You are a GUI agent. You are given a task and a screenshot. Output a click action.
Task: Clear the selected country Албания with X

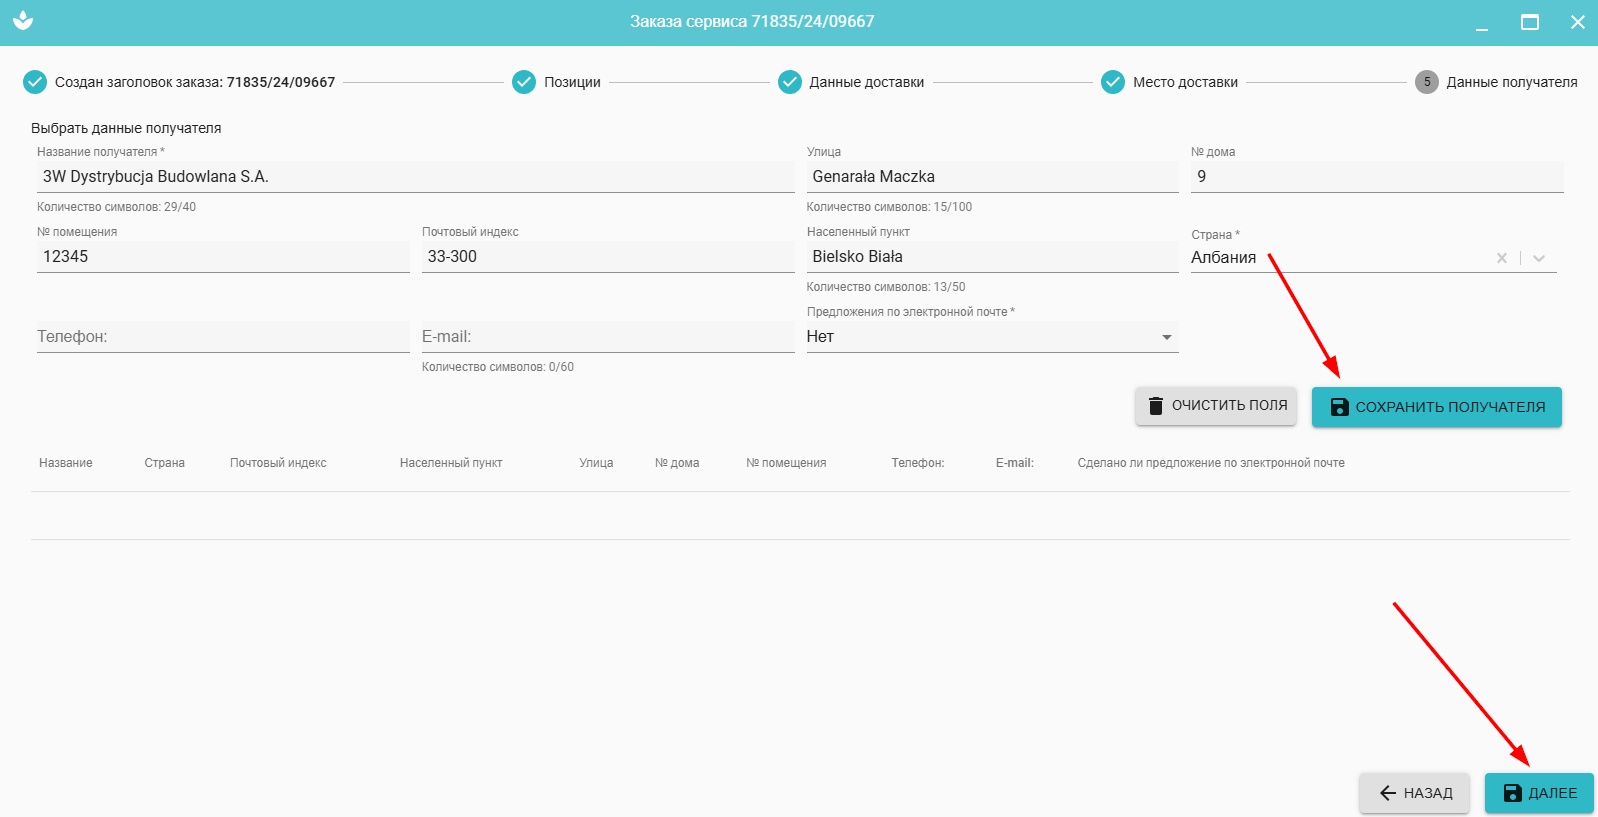pyautogui.click(x=1501, y=258)
